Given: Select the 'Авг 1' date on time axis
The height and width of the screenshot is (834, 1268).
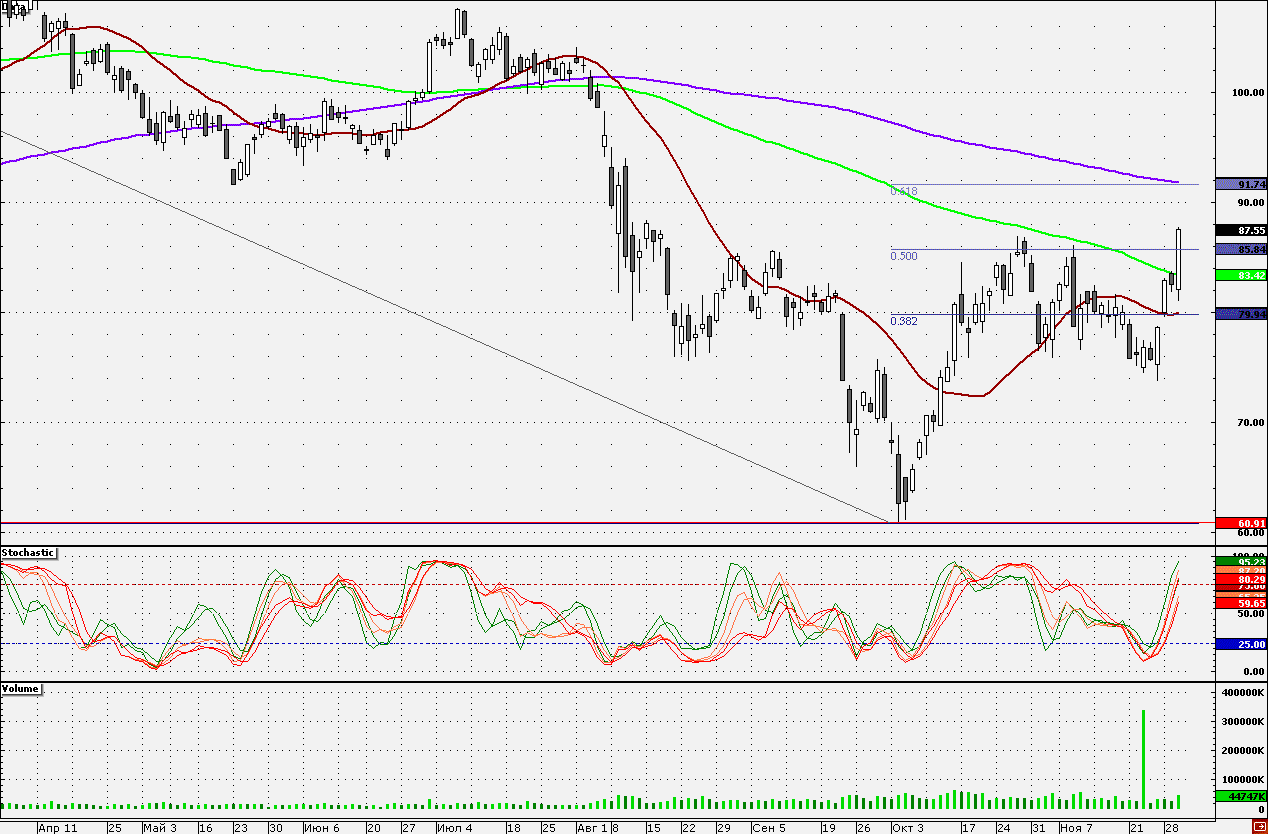Looking at the screenshot, I should [x=590, y=828].
